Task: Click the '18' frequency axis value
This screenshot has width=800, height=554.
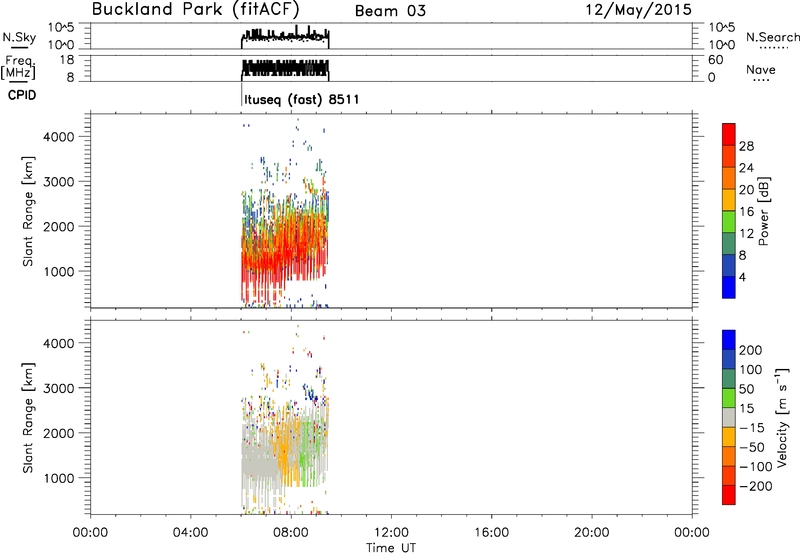Action: coord(68,60)
